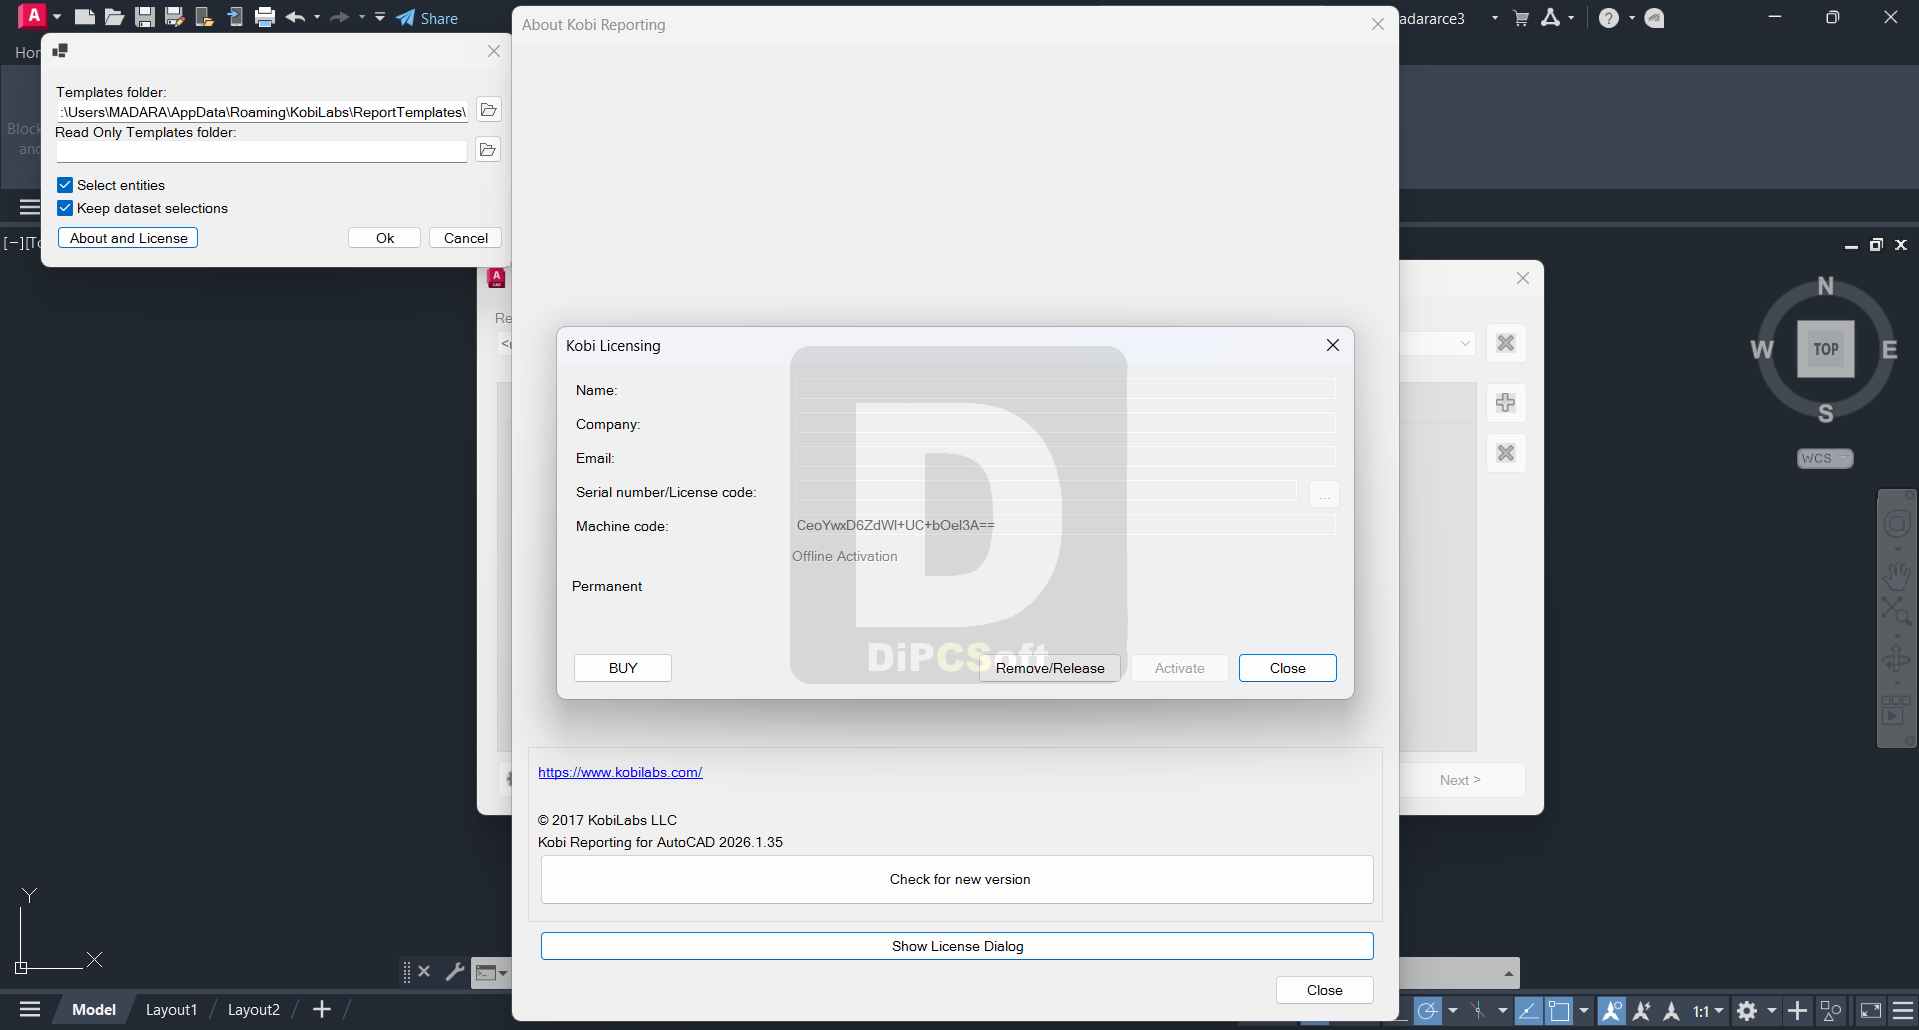The width and height of the screenshot is (1919, 1030).
Task: Click the Help question mark icon
Action: 1609,18
